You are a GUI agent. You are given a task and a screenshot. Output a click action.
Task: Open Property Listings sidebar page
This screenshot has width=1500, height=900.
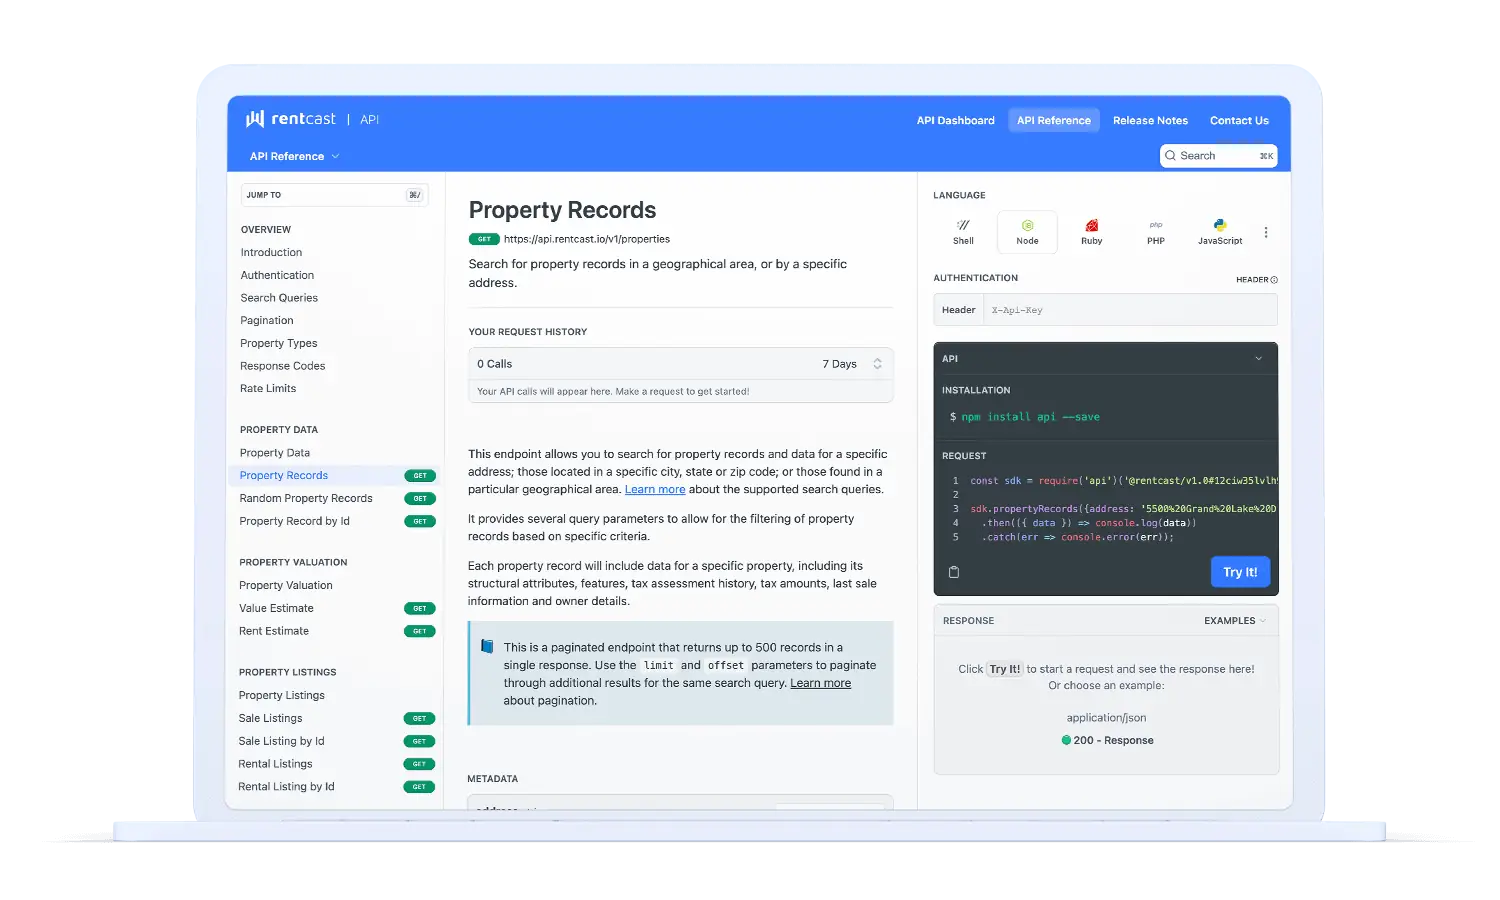point(282,696)
